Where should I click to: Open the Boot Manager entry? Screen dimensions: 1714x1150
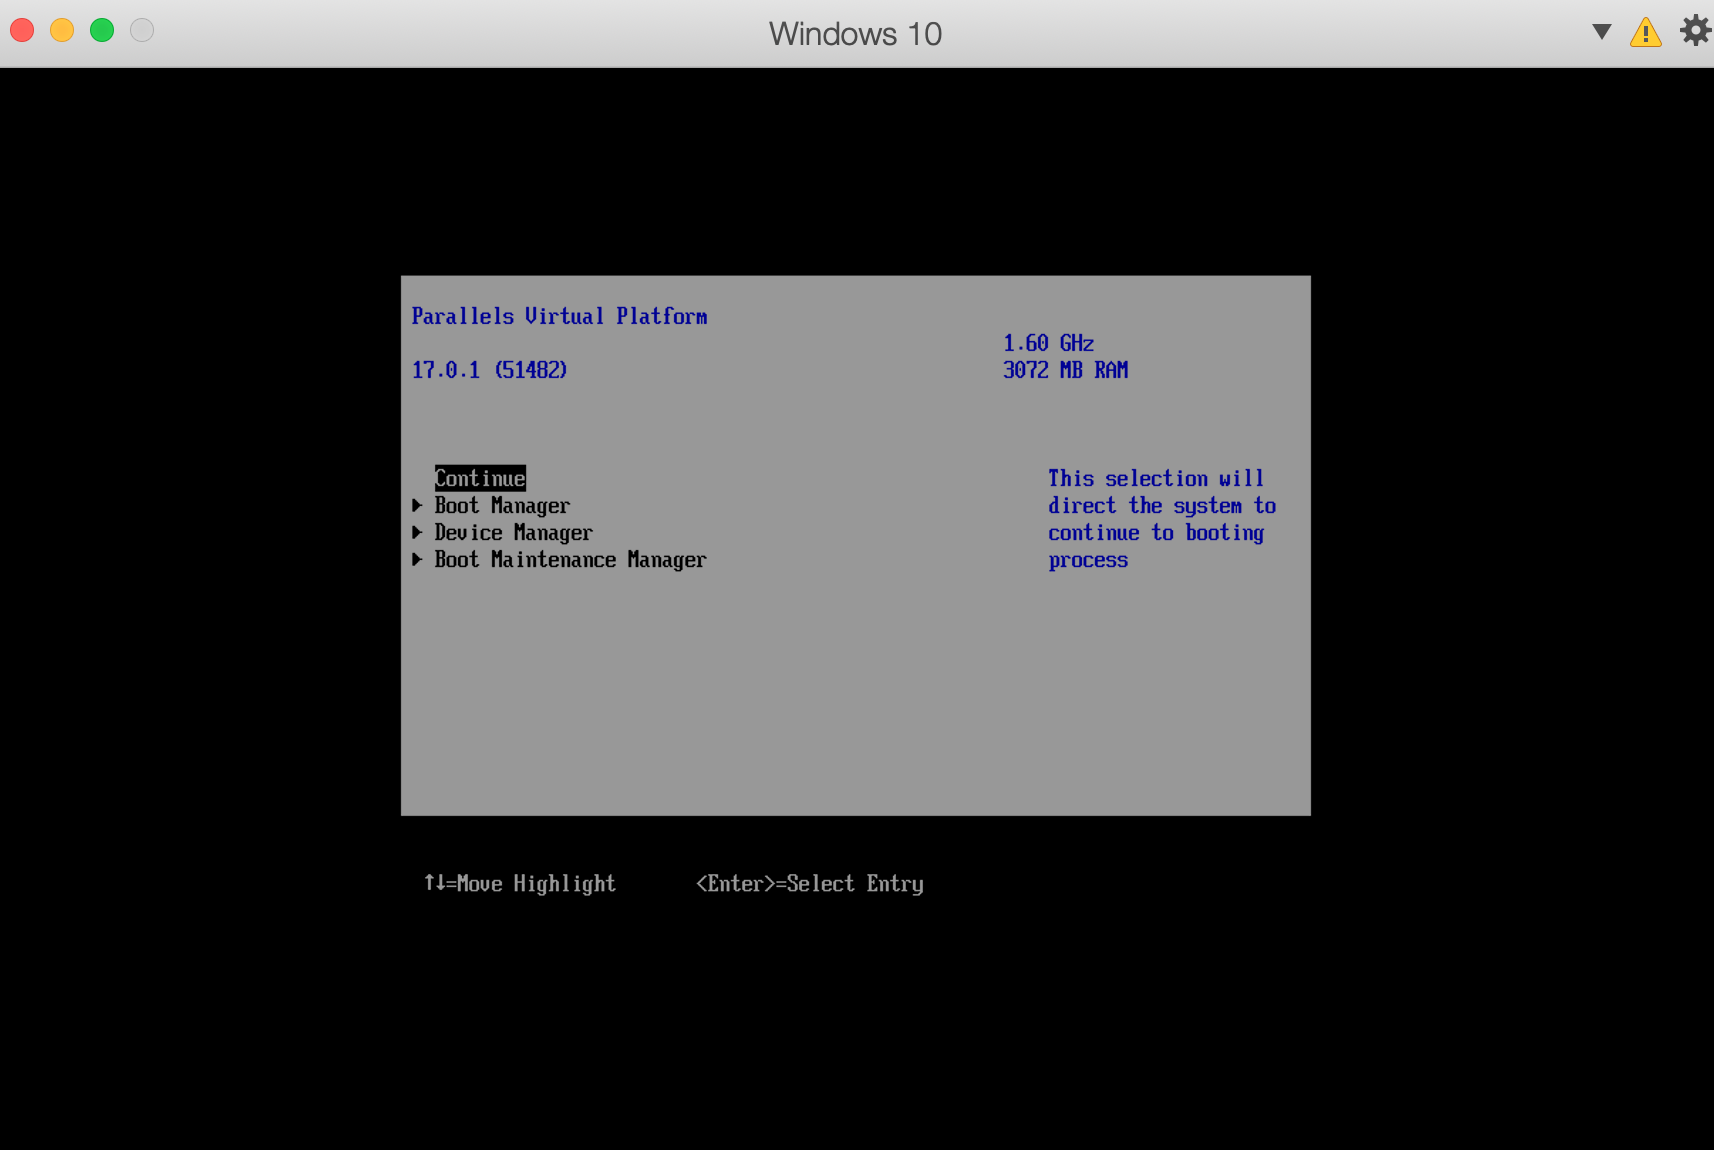[502, 506]
